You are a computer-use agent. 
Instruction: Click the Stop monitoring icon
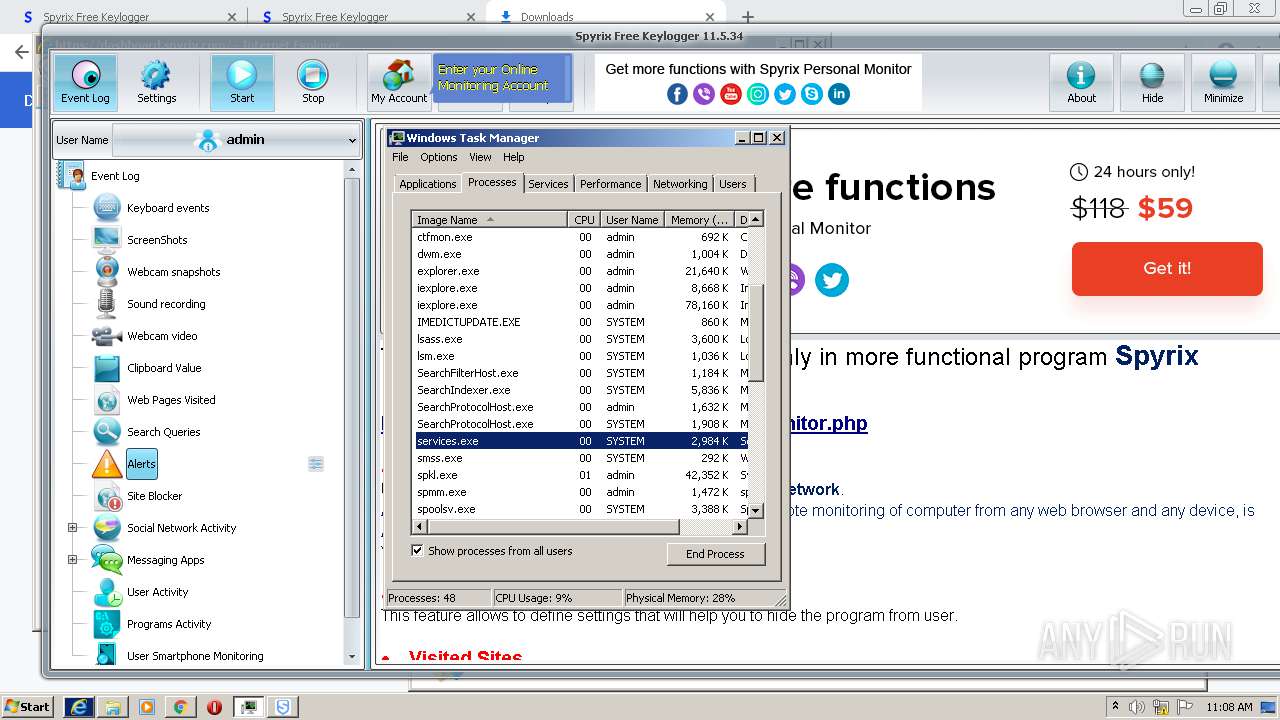point(313,82)
